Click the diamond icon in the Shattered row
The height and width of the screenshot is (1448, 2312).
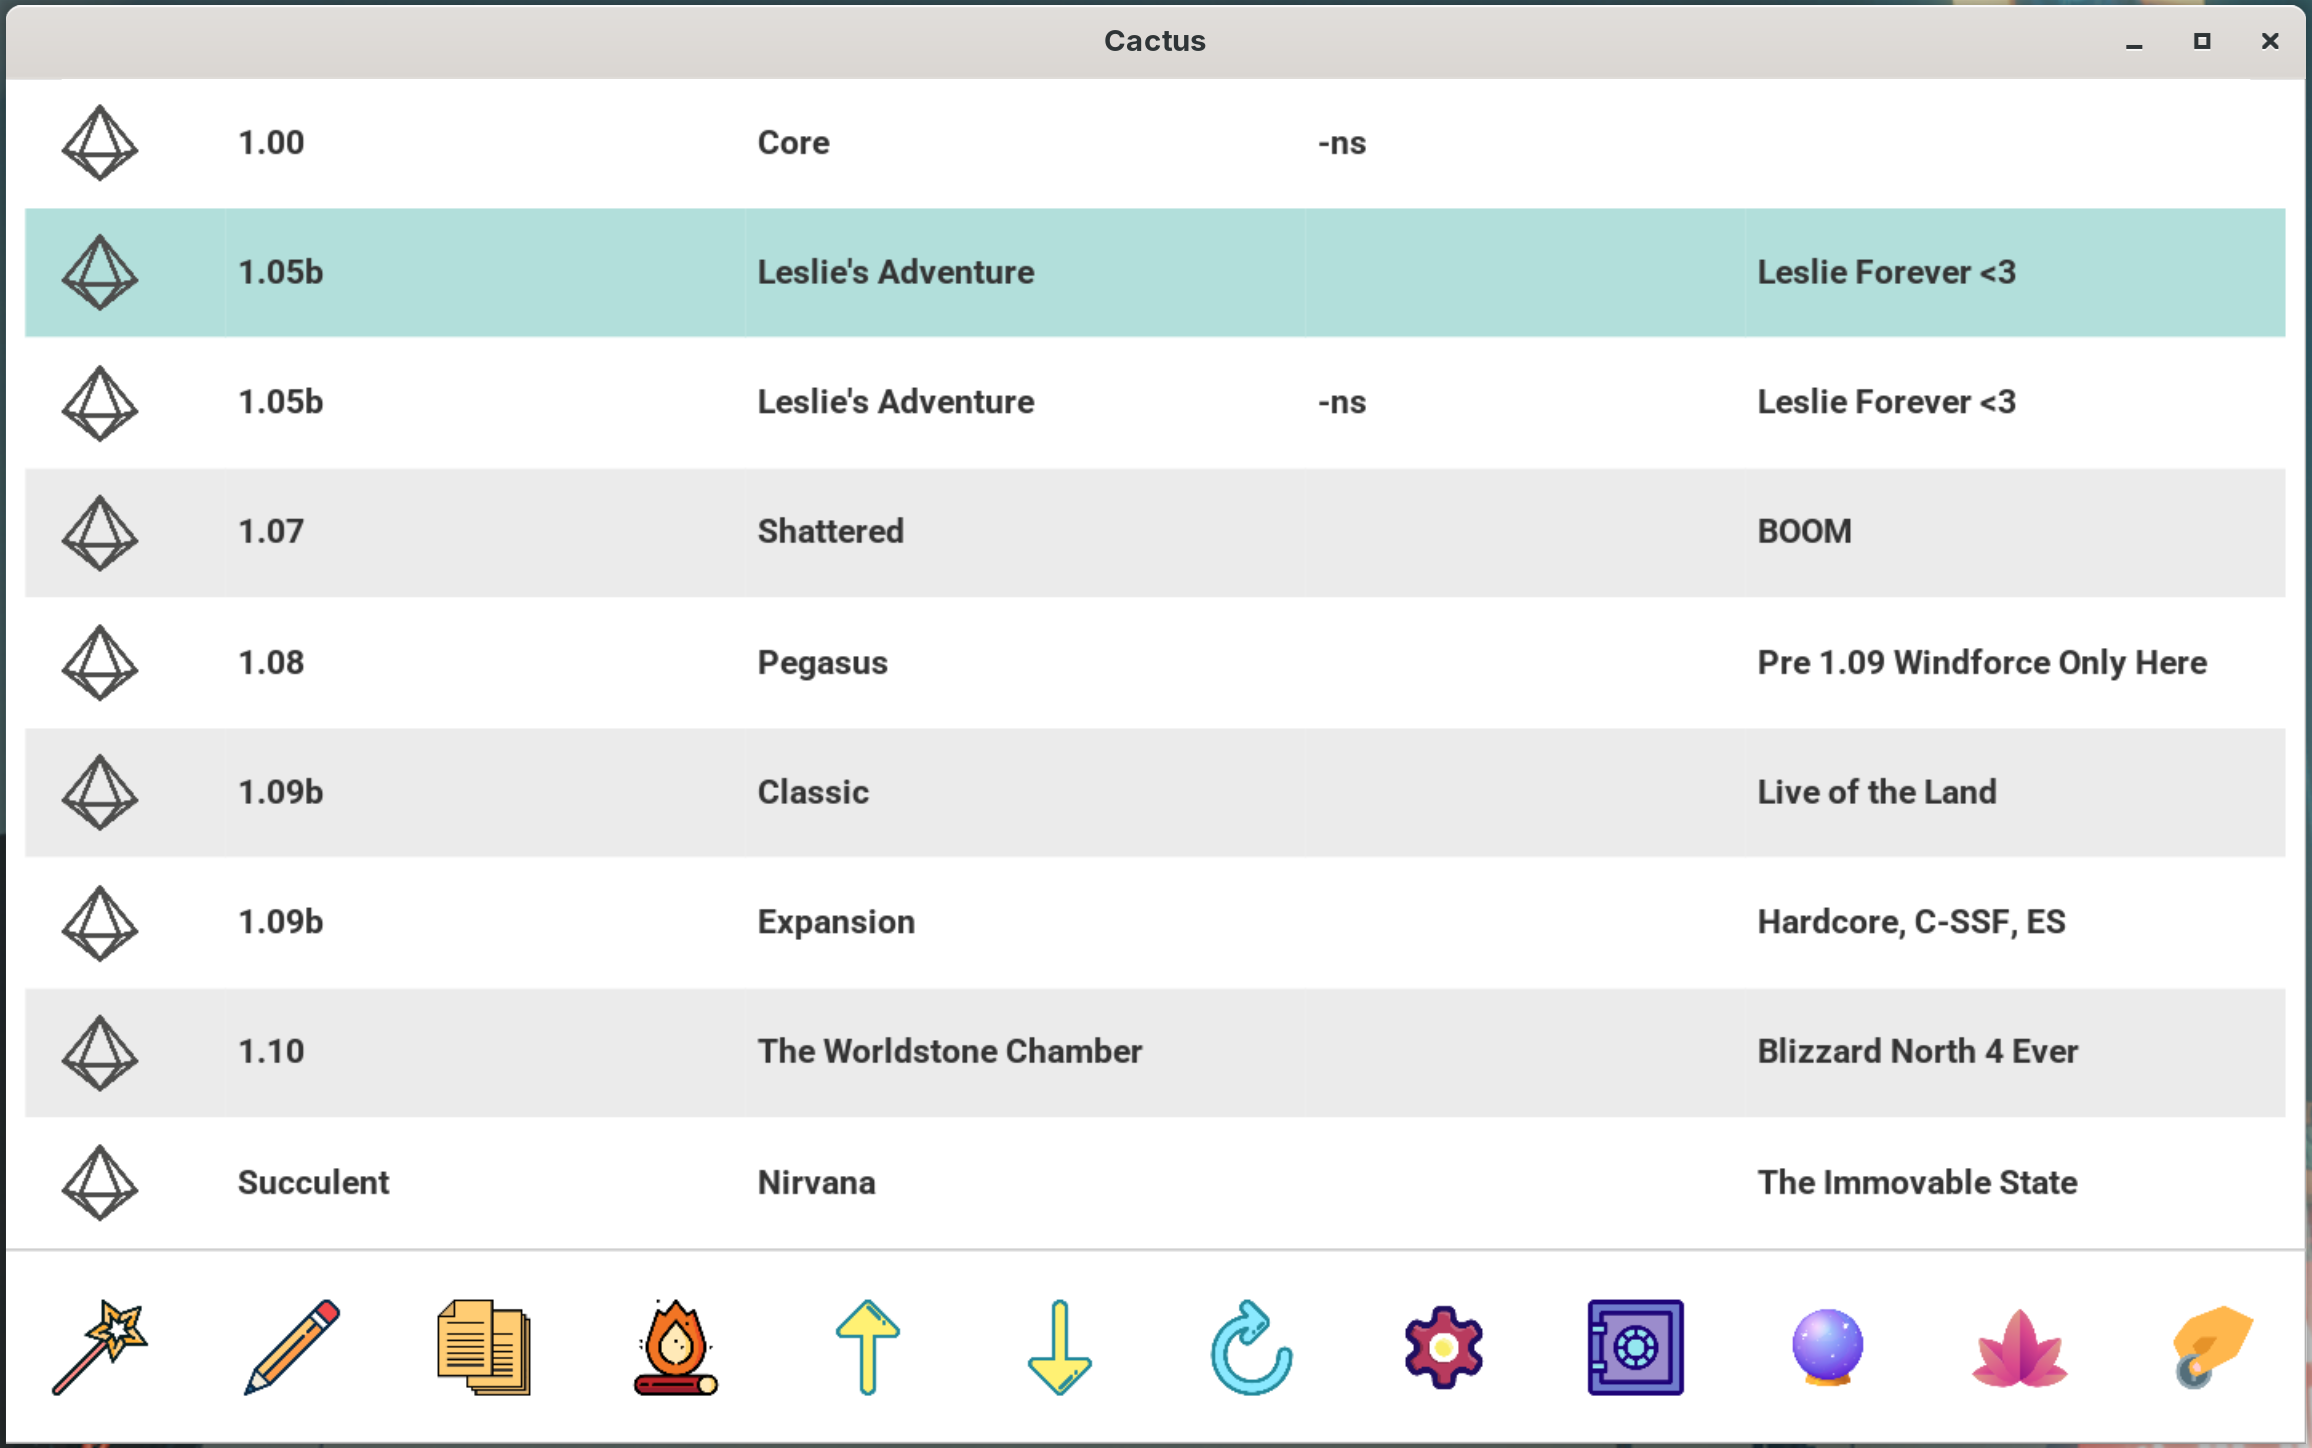tap(100, 532)
